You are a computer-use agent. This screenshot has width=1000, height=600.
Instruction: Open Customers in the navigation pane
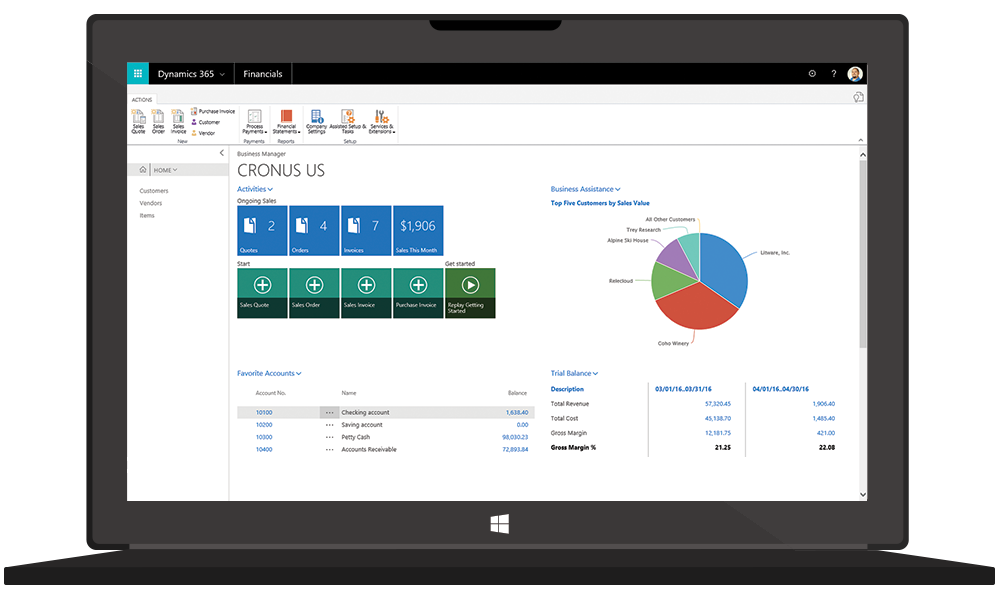[x=154, y=191]
